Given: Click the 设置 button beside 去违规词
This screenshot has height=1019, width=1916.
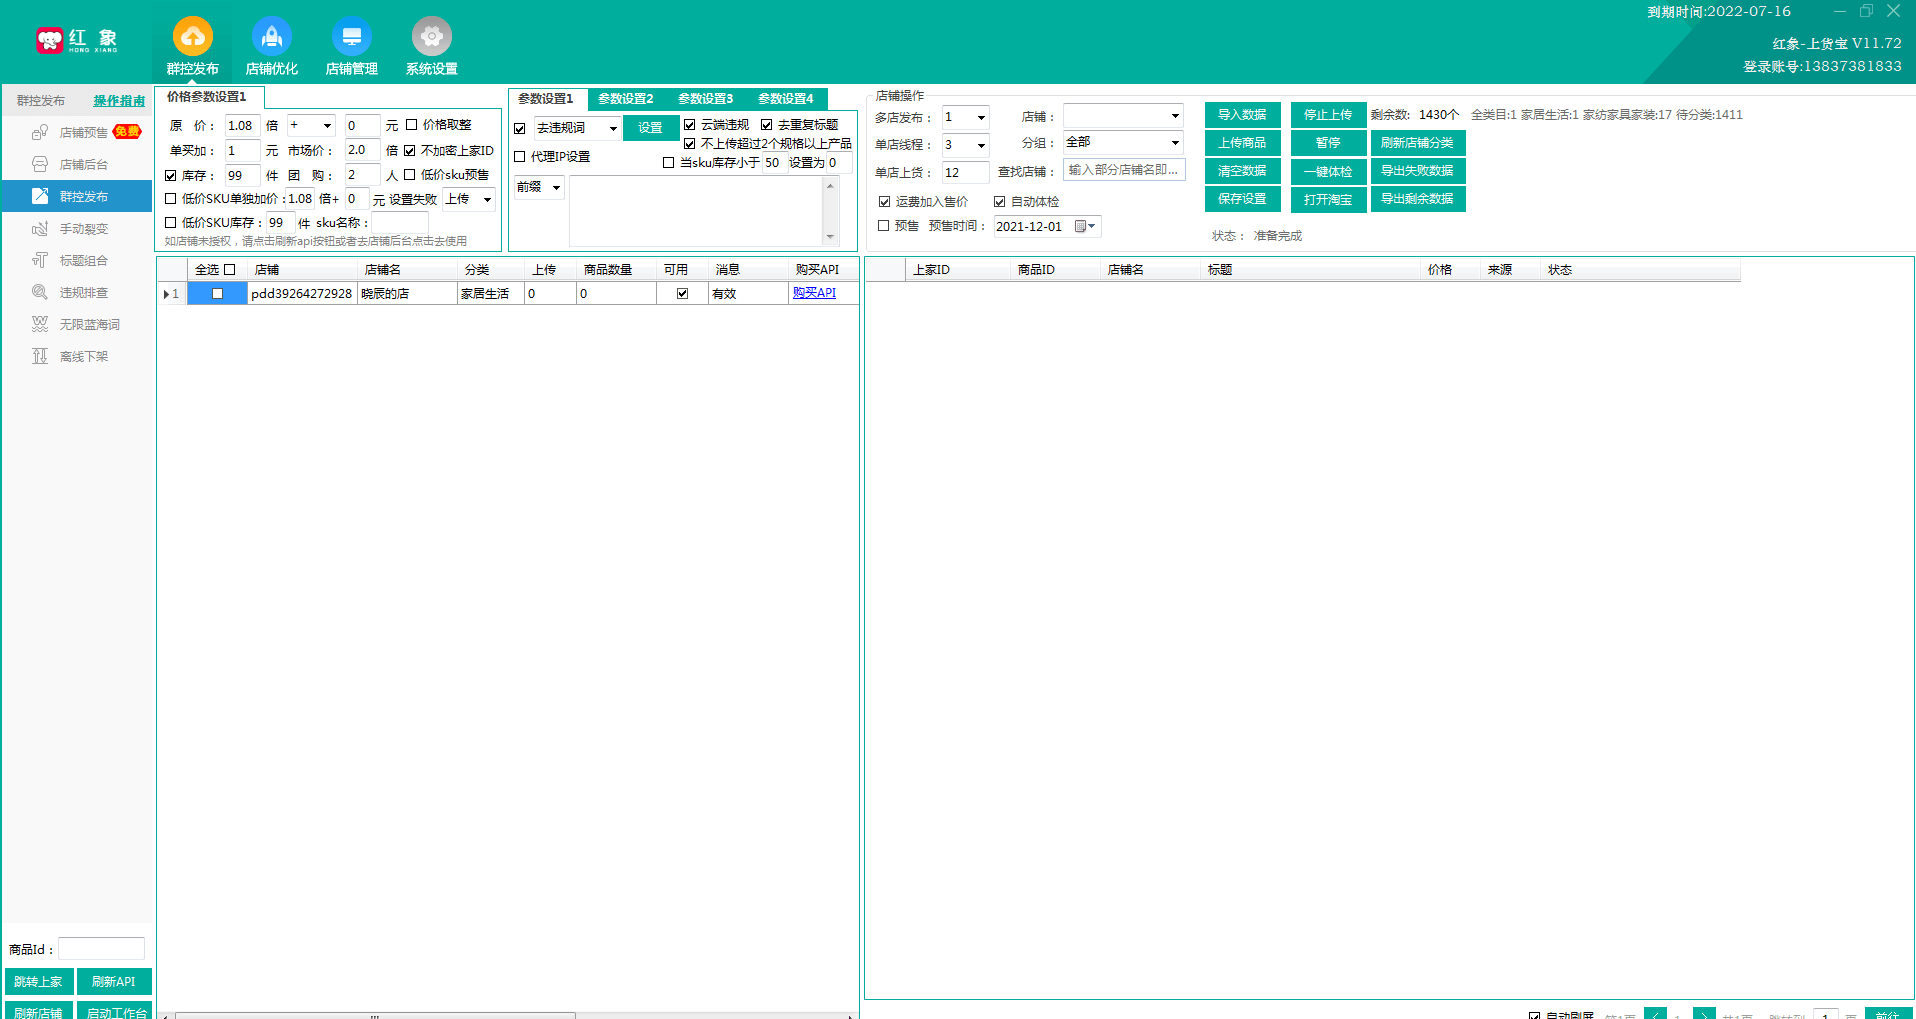Looking at the screenshot, I should coord(650,128).
